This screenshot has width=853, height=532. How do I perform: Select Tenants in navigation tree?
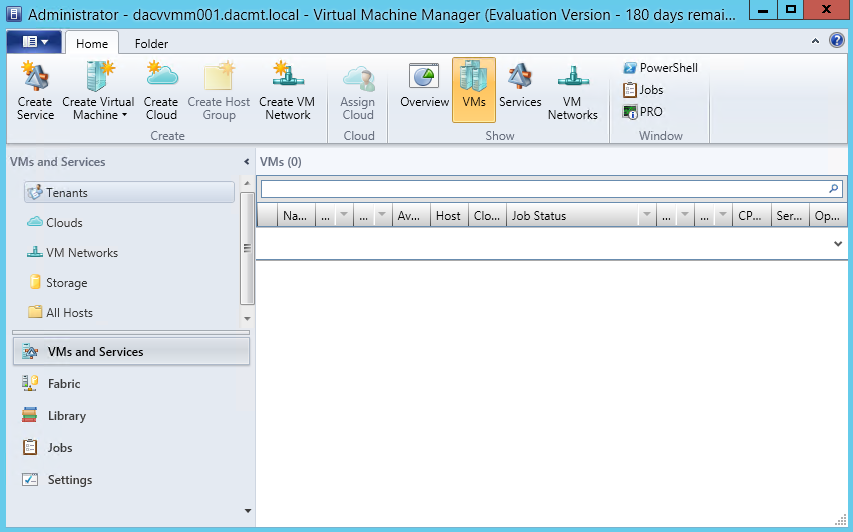(x=129, y=193)
